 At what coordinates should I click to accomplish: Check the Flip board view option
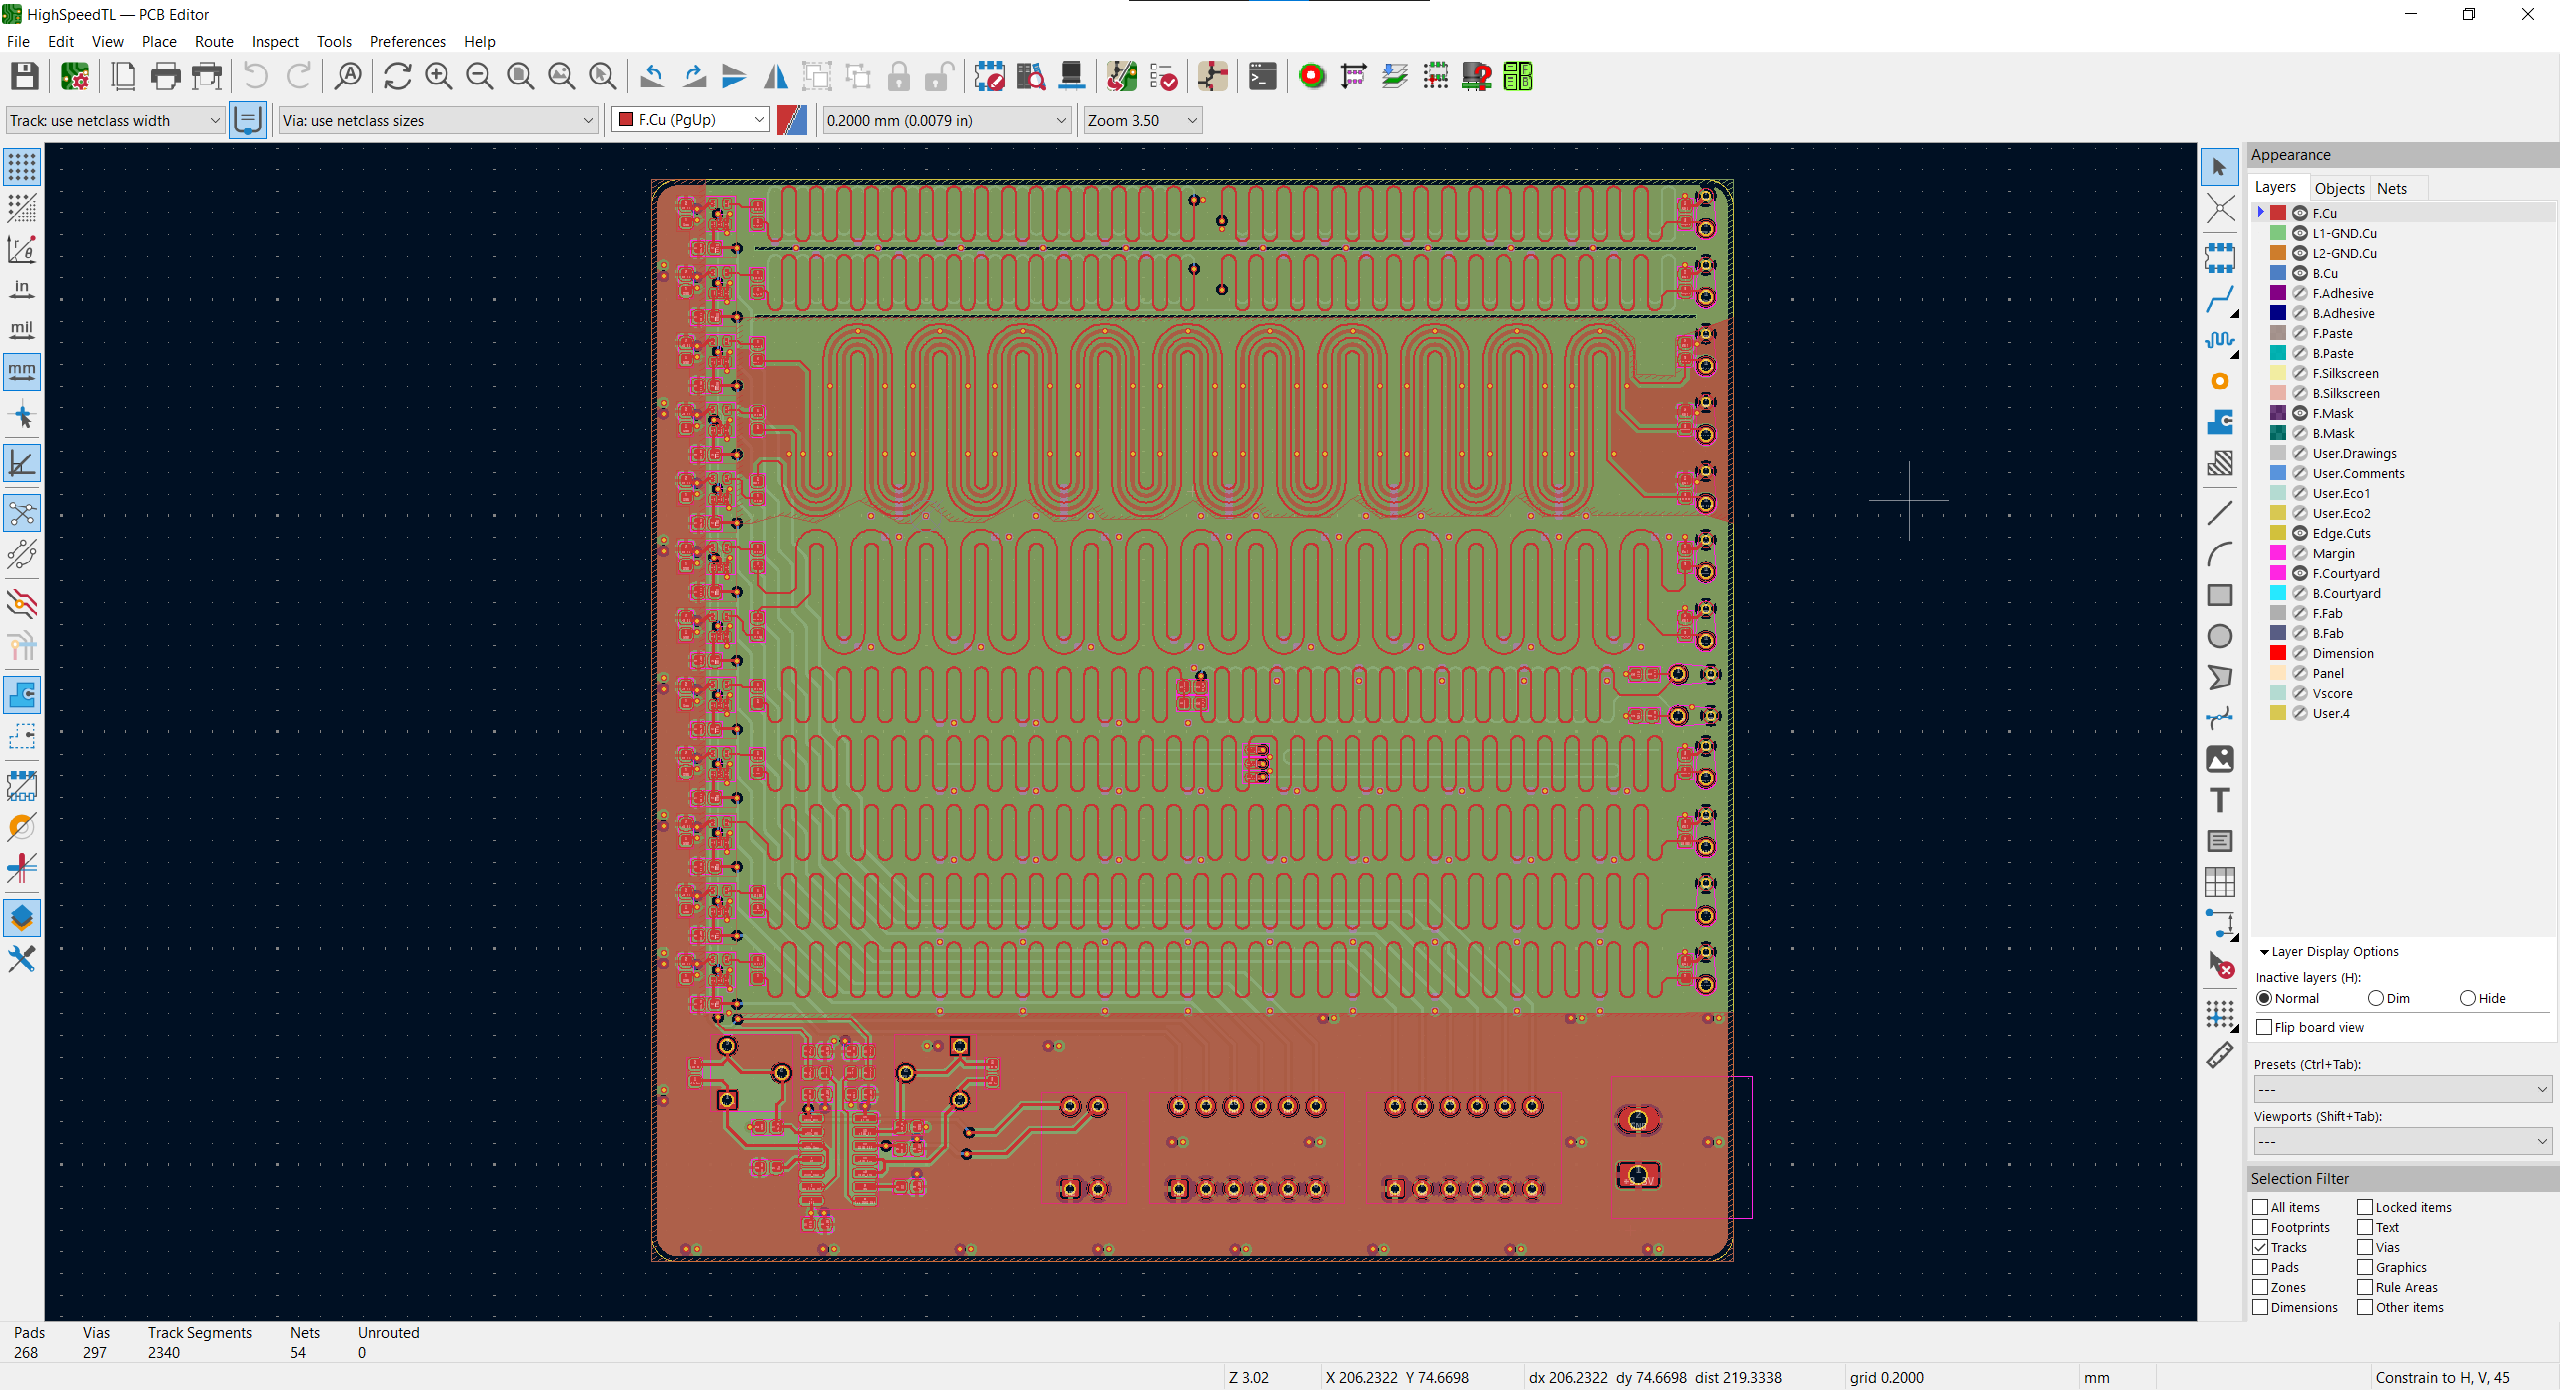point(2265,1027)
